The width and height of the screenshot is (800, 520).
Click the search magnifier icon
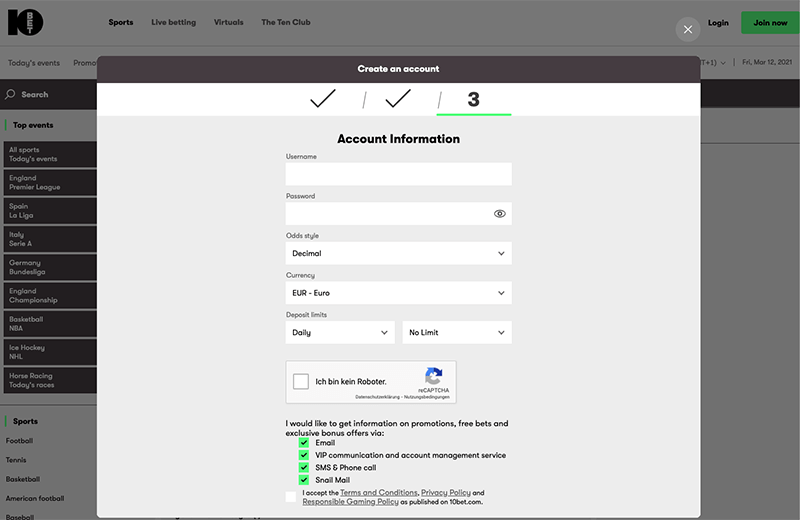[x=11, y=95]
